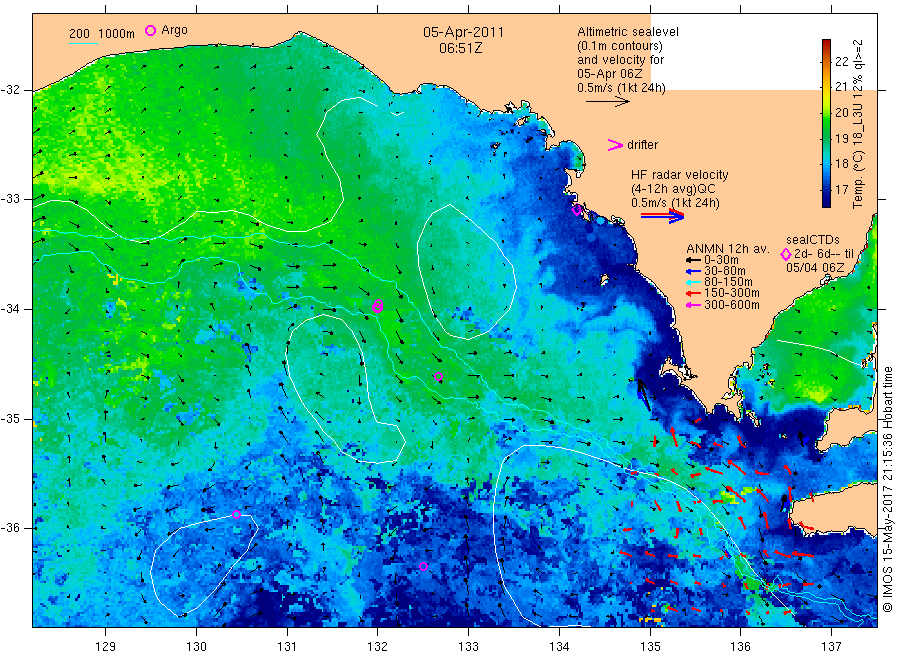Click the 136 longitude axis label

click(x=740, y=647)
